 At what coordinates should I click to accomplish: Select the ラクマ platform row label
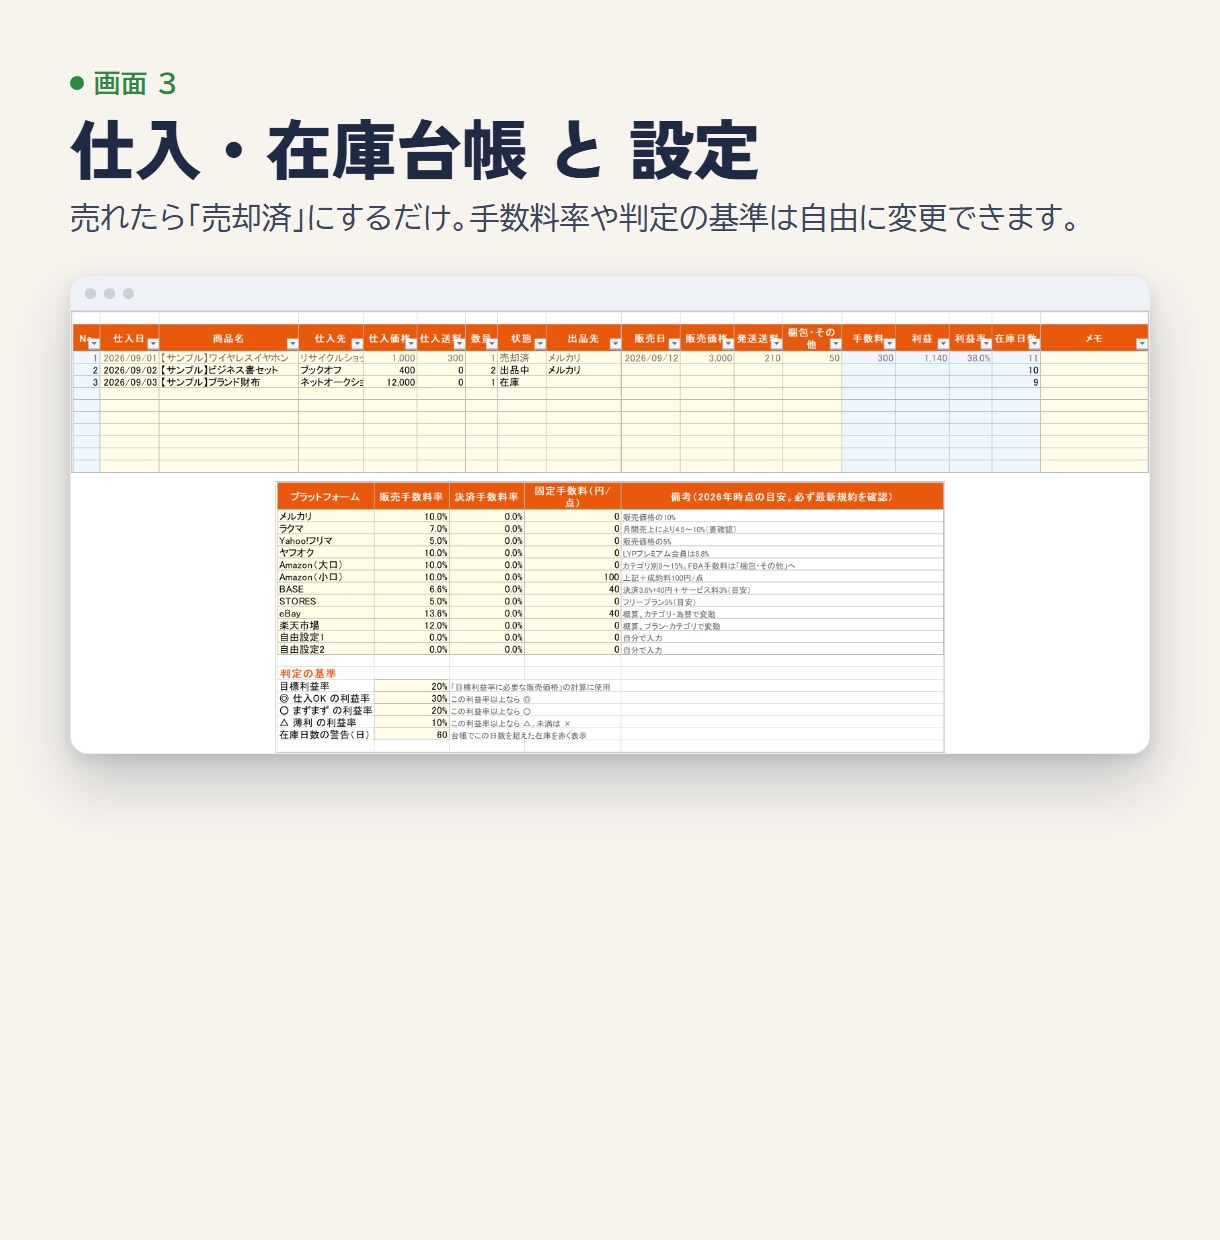tap(325, 529)
